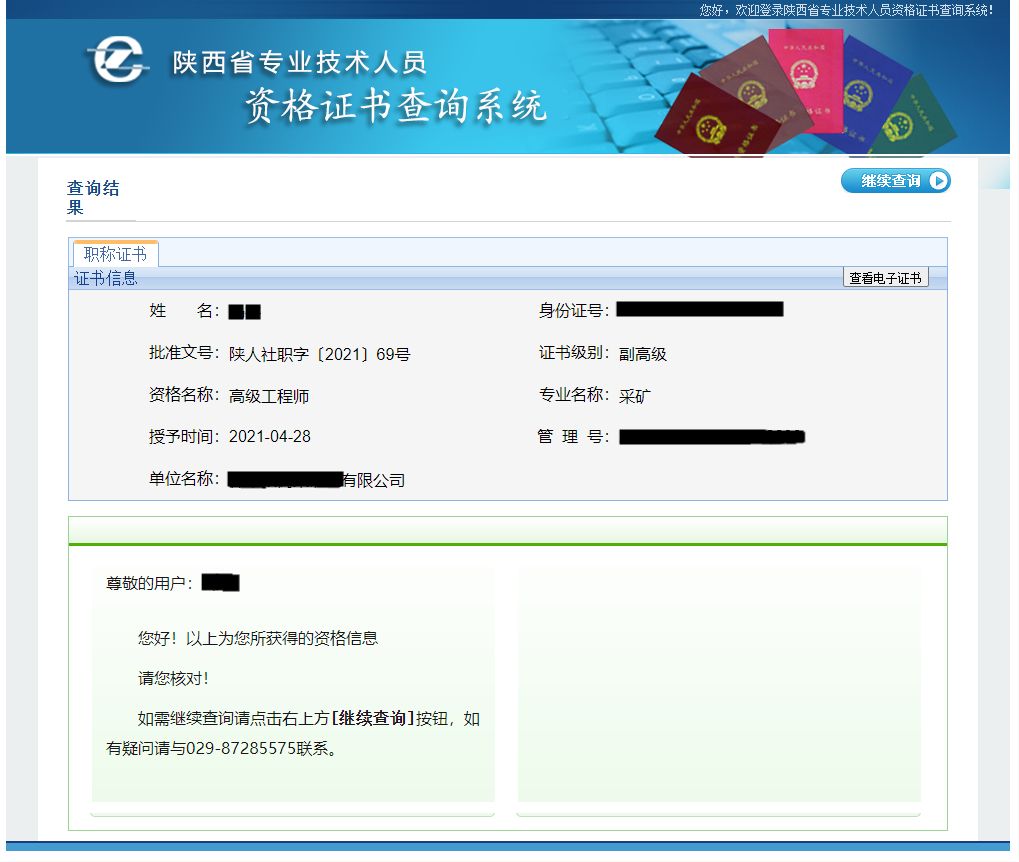Screen dimensions: 1019x862
Task: Click the system logo icon in header
Action: (118, 60)
